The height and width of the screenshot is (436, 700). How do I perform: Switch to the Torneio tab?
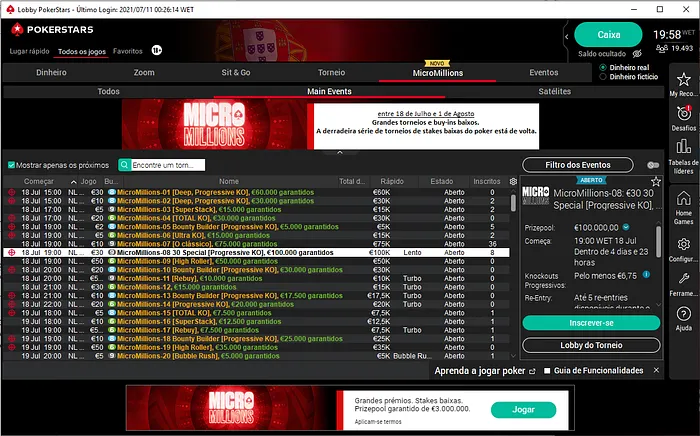331,72
